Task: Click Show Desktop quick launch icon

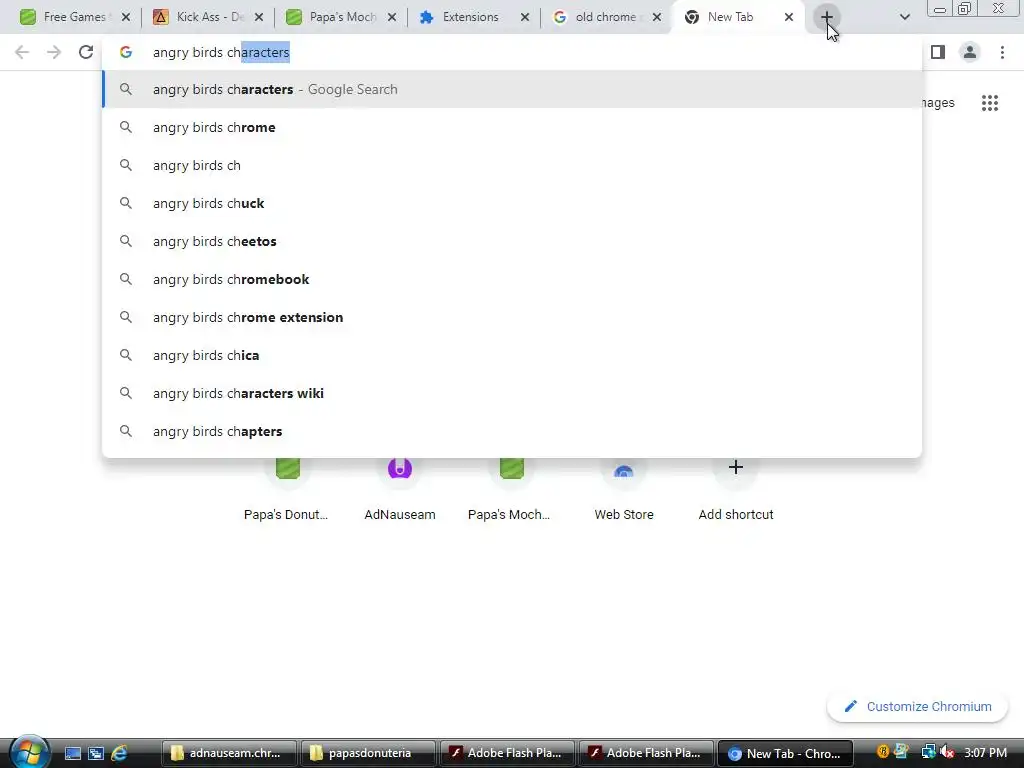Action: 72,754
